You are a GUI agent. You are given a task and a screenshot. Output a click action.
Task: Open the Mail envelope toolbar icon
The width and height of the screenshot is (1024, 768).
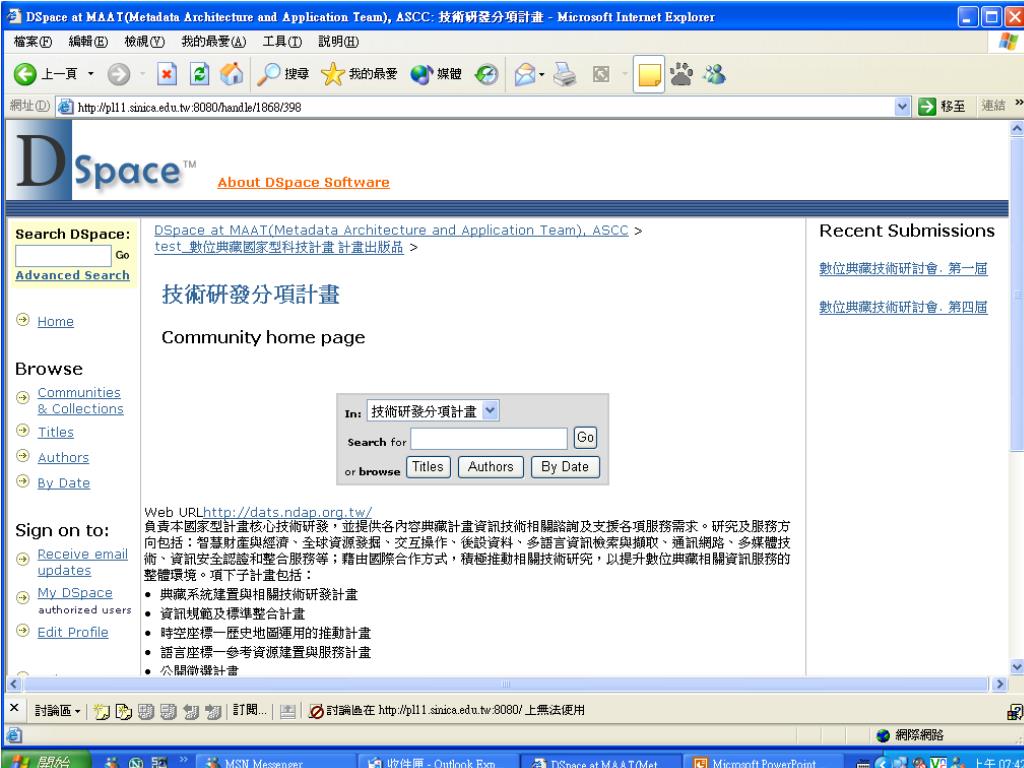pos(524,74)
